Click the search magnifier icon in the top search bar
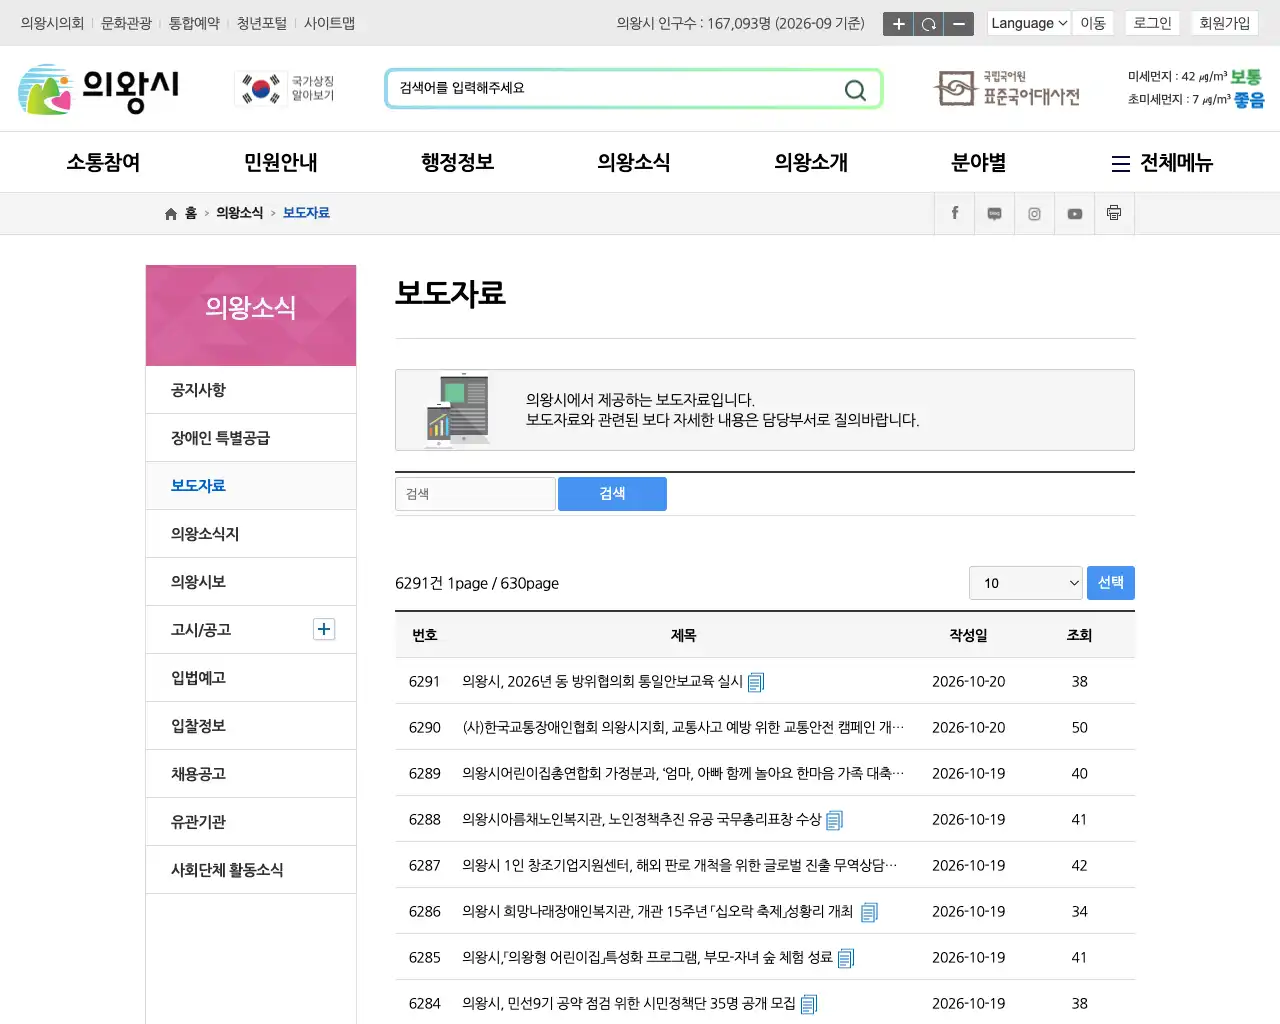 pos(855,90)
